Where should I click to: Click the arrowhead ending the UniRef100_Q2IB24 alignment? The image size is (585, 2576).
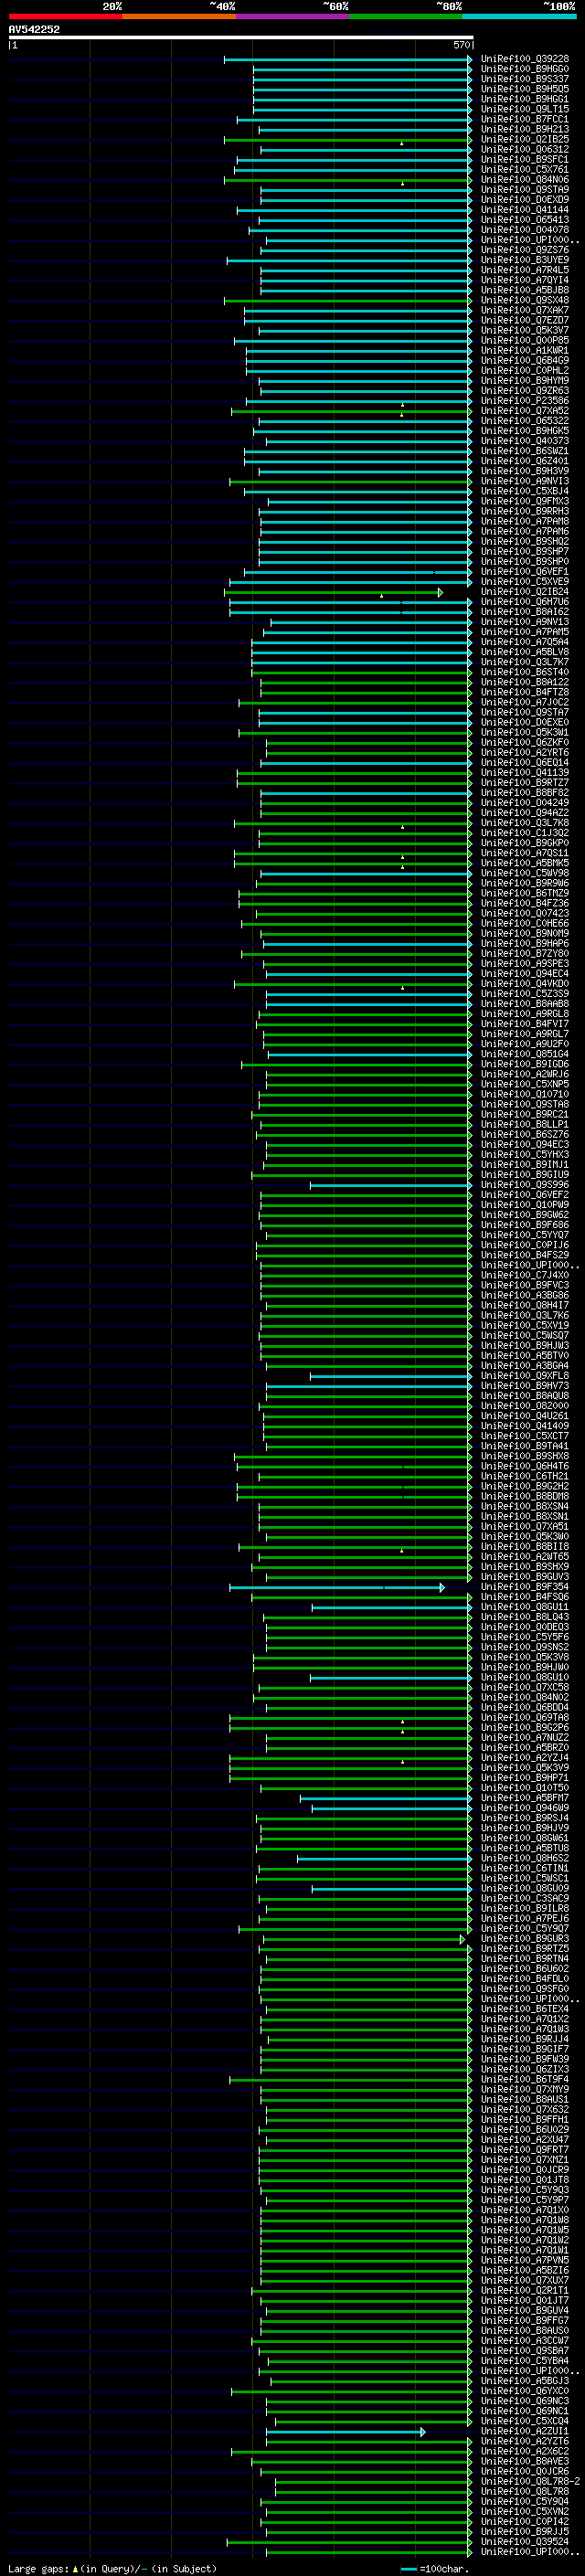(440, 592)
